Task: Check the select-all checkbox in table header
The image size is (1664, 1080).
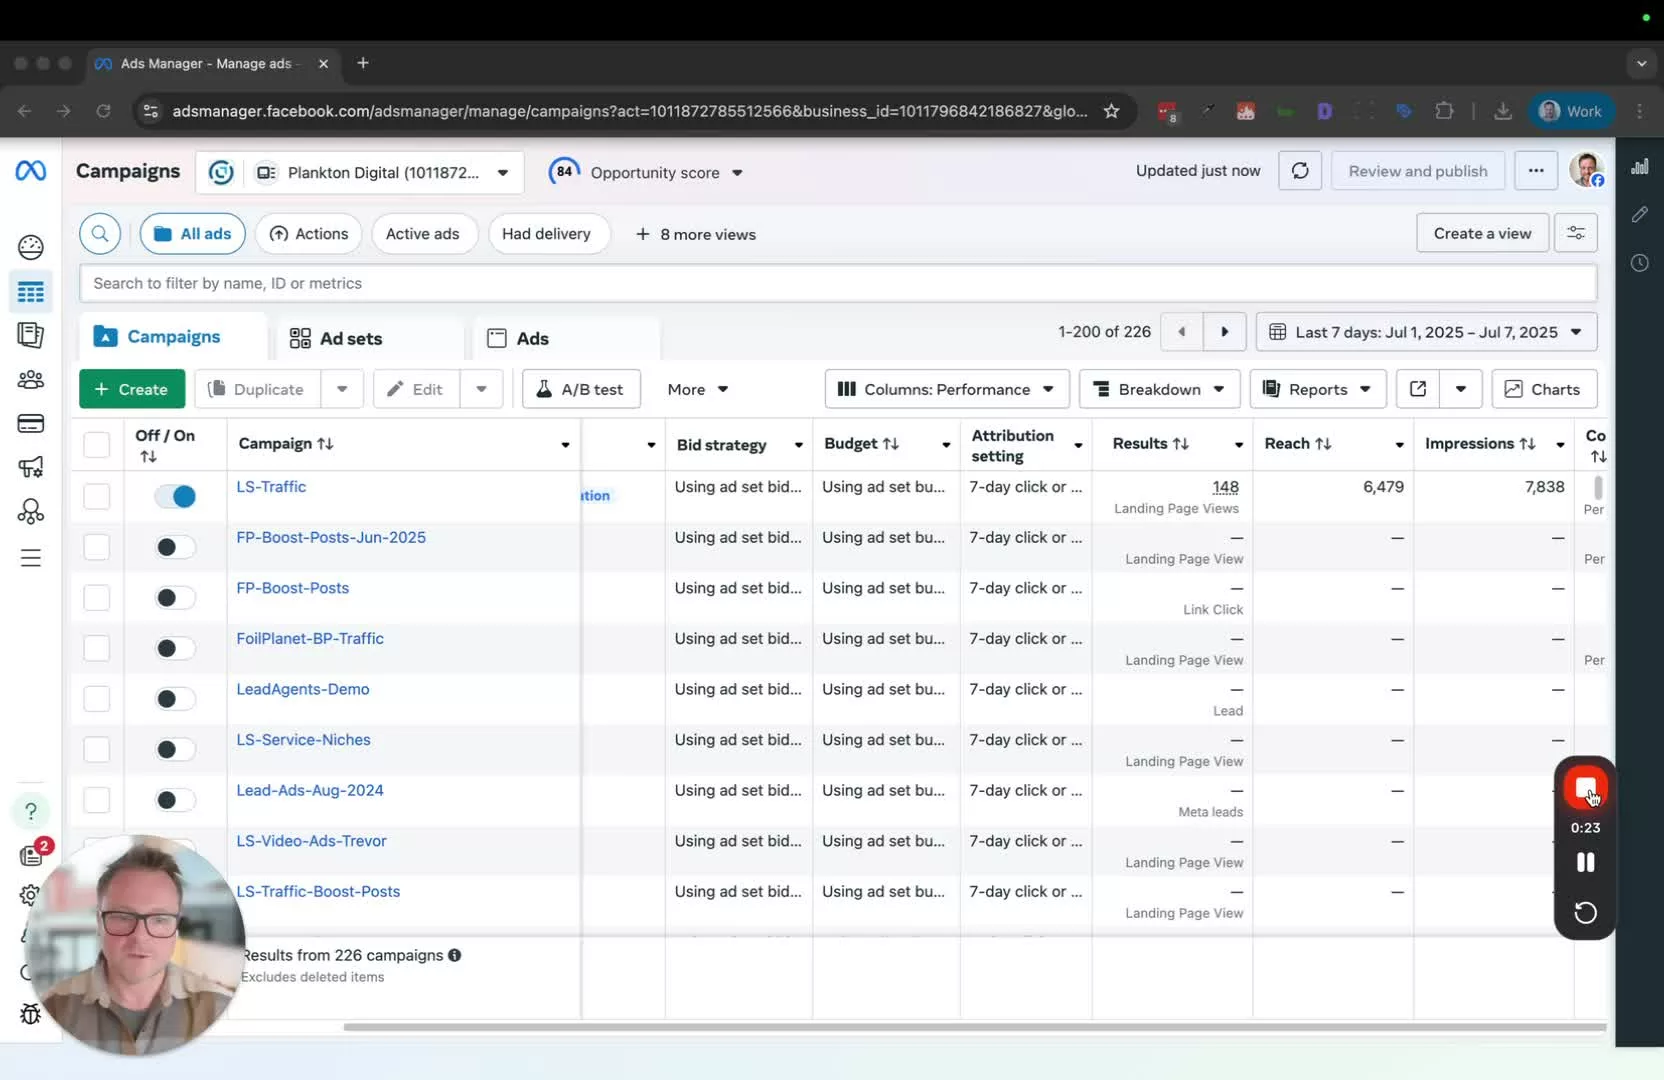Action: (x=96, y=446)
